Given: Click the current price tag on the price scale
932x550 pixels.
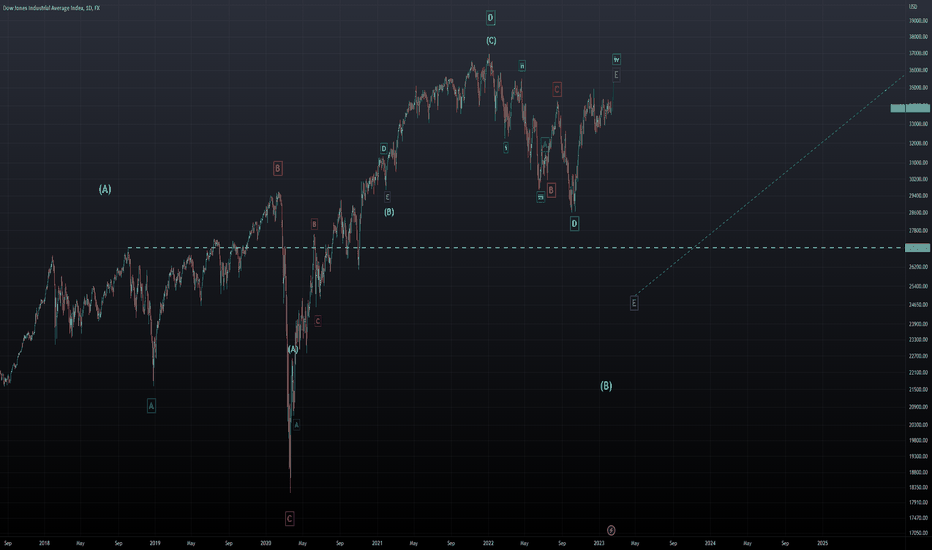Looking at the screenshot, I should pos(910,108).
